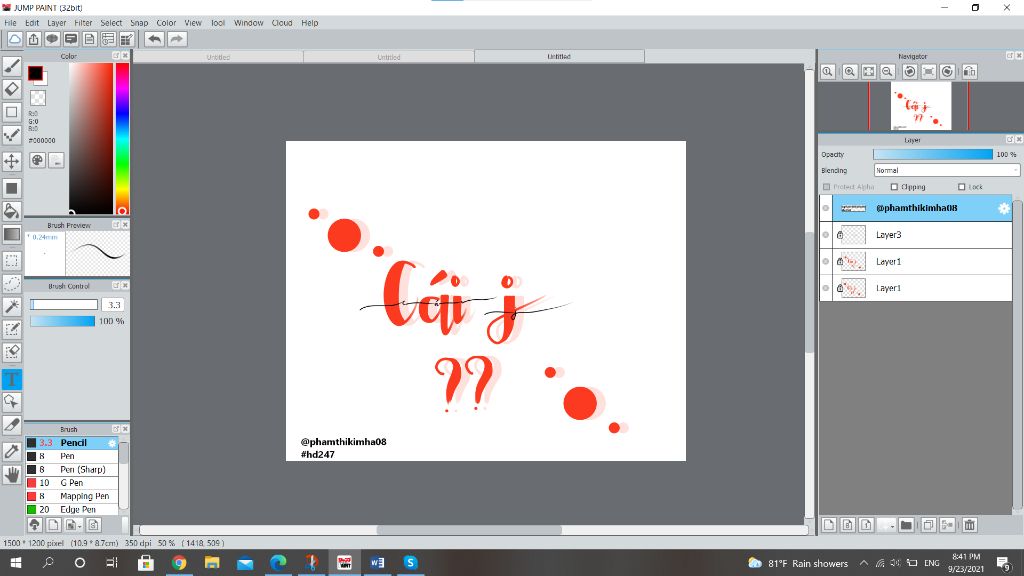The width and height of the screenshot is (1024, 576).
Task: Enable the Clipping checkbox
Action: (894, 187)
